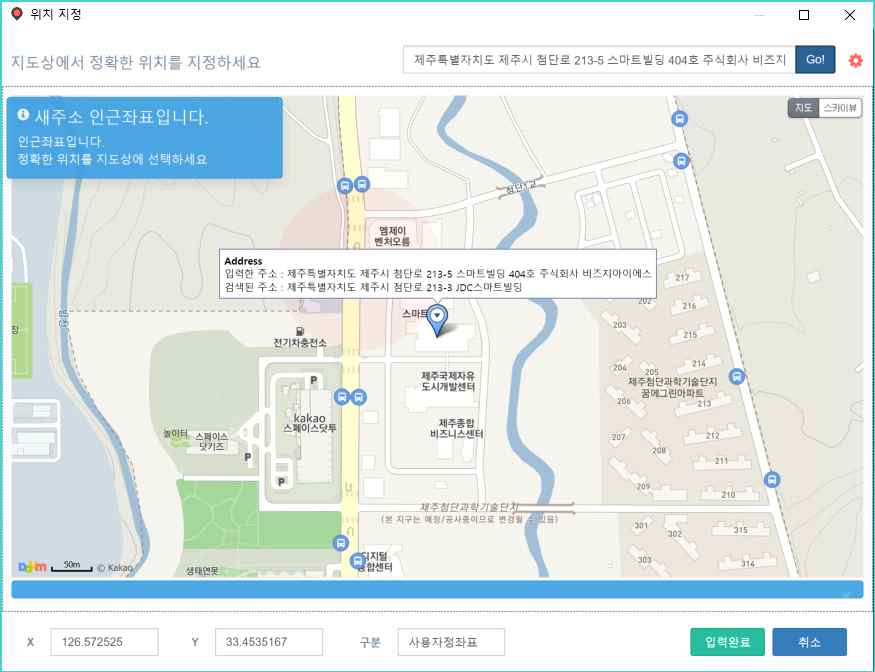
Task: Click the bus stop icon near 디지털융합센터
Action: 357,560
